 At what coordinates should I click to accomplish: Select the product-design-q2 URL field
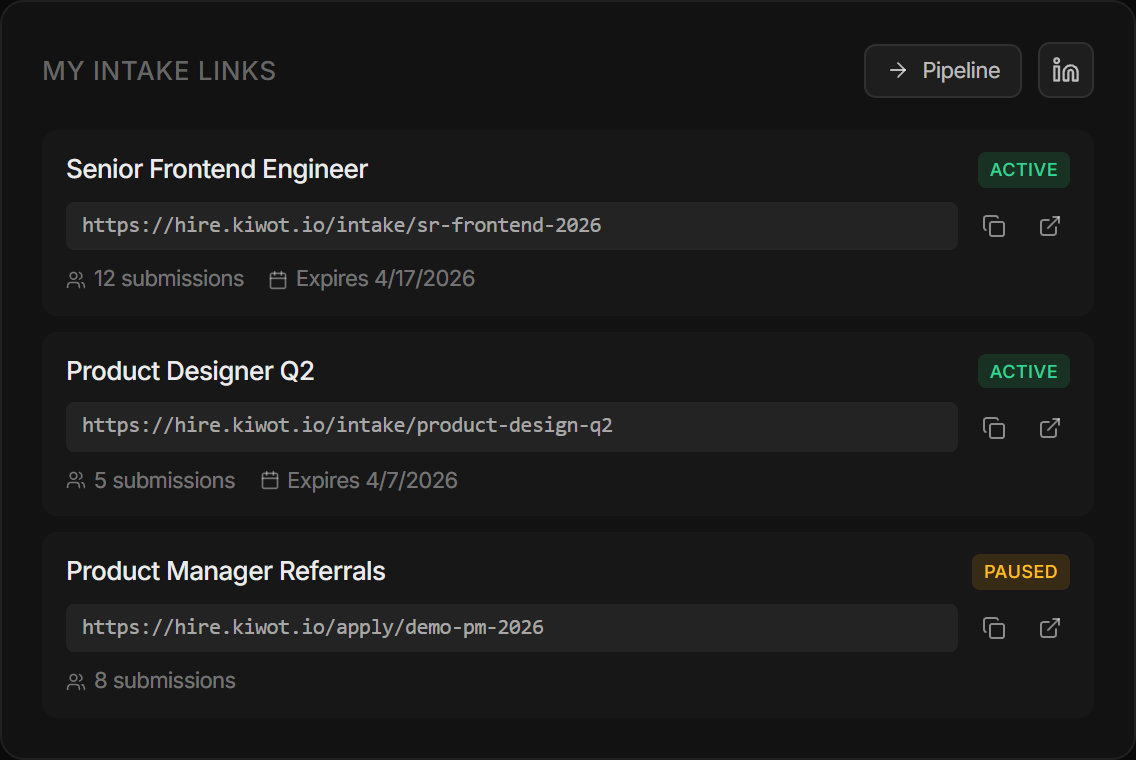coord(512,428)
